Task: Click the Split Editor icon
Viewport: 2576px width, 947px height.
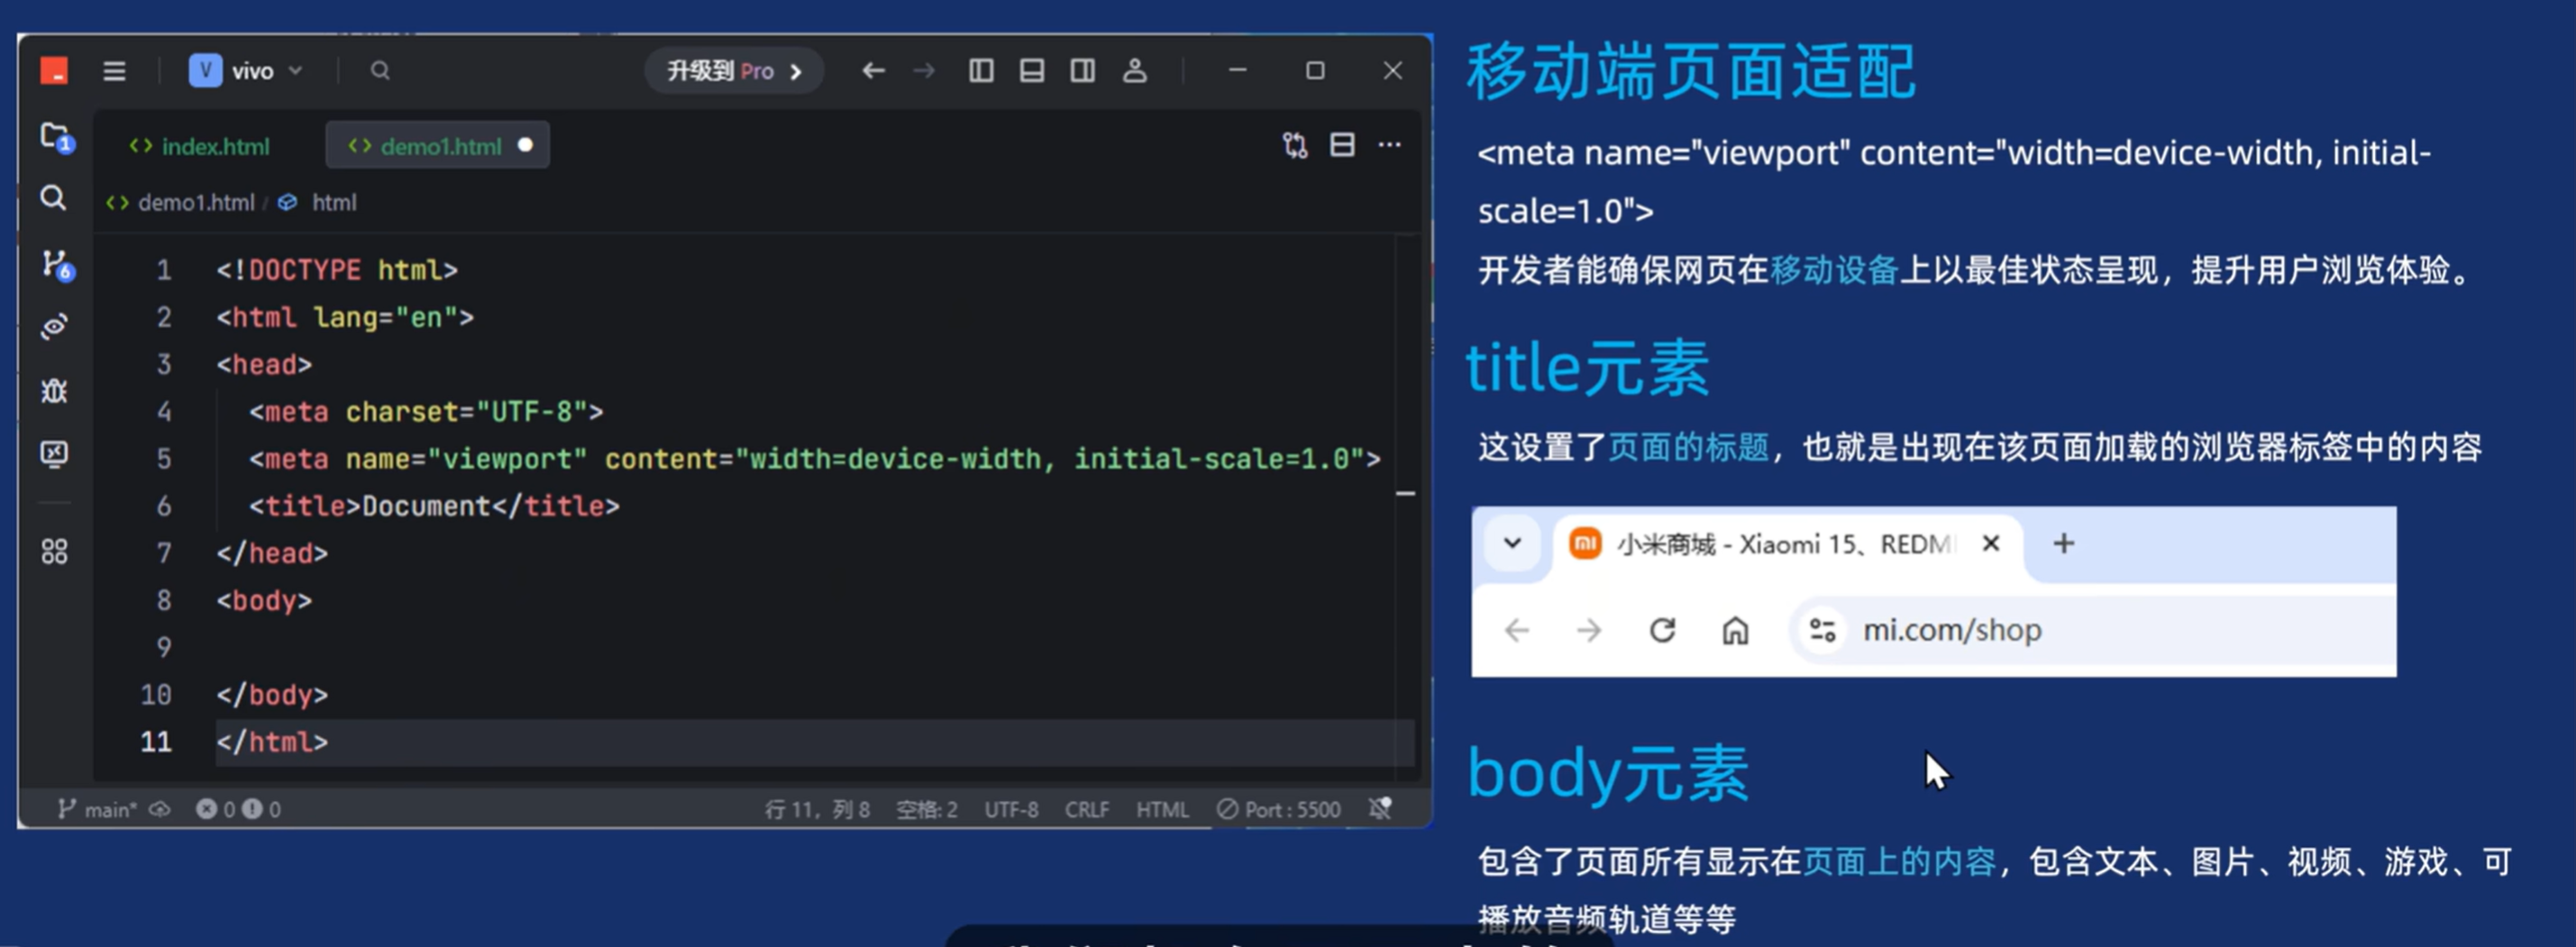Action: tap(1342, 145)
